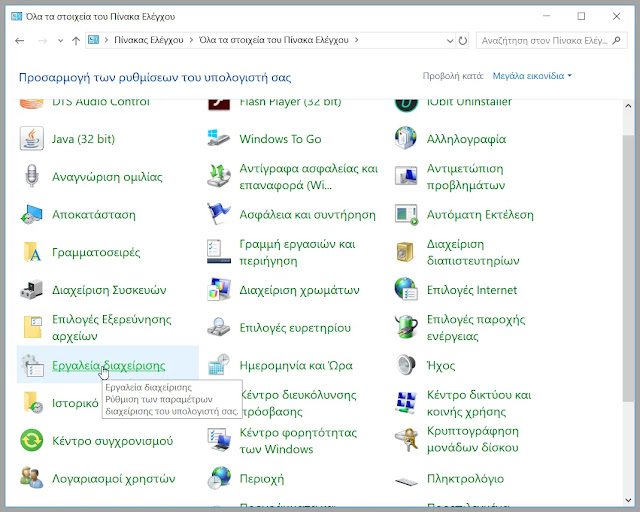Open the Java (32 bit) coffee cup icon
The height and width of the screenshot is (512, 640).
(32, 139)
